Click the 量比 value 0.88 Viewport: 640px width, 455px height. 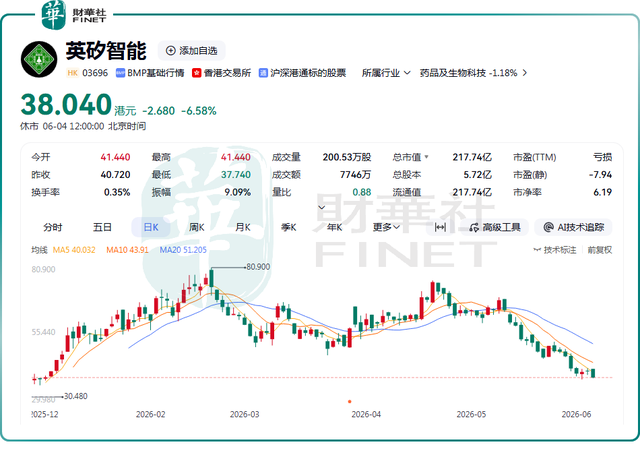[x=362, y=192]
